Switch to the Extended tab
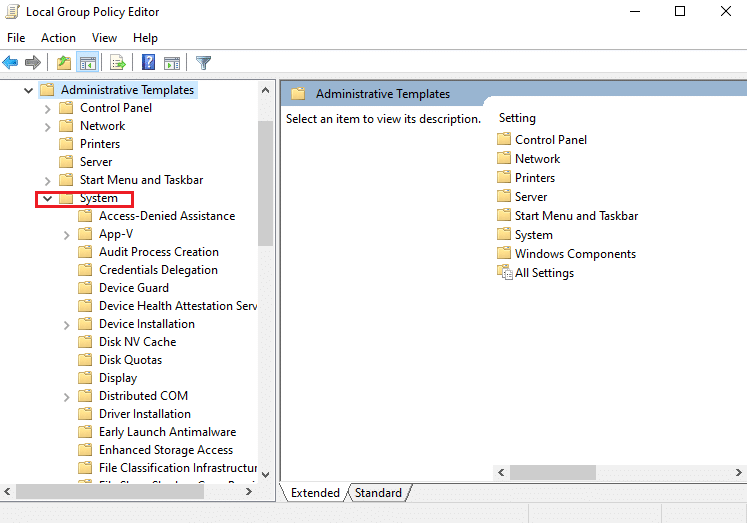The height and width of the screenshot is (523, 747). coord(315,493)
